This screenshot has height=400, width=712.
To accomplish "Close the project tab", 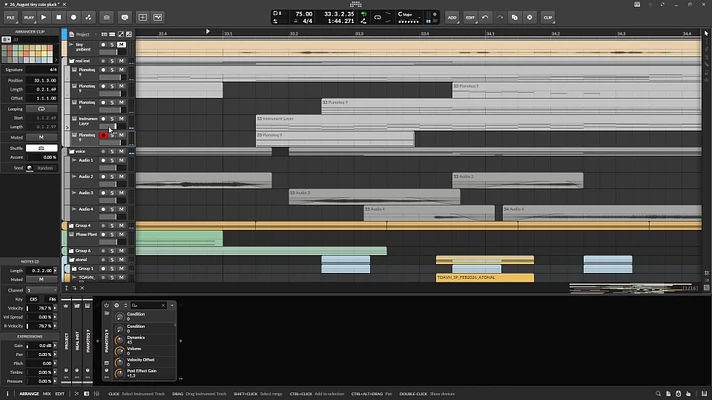I will coord(64,4).
